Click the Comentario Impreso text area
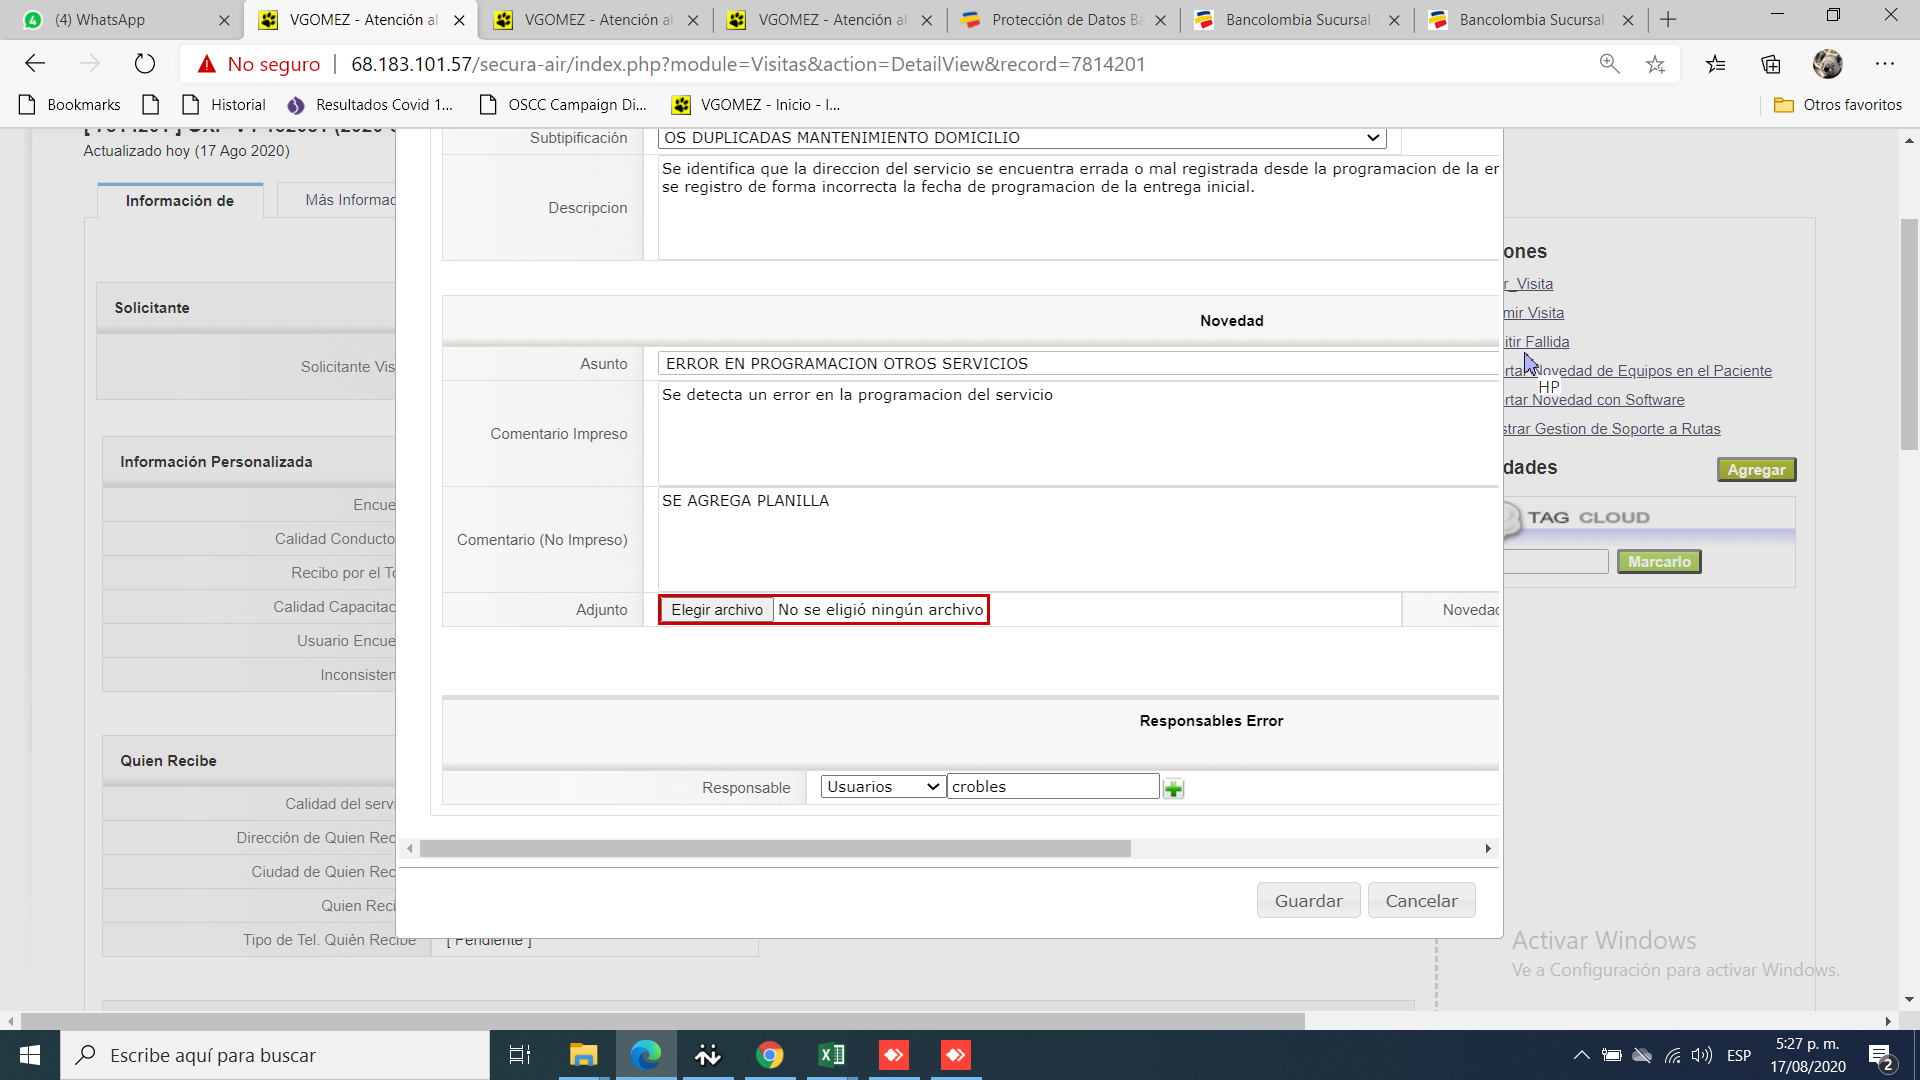 pos(1078,433)
